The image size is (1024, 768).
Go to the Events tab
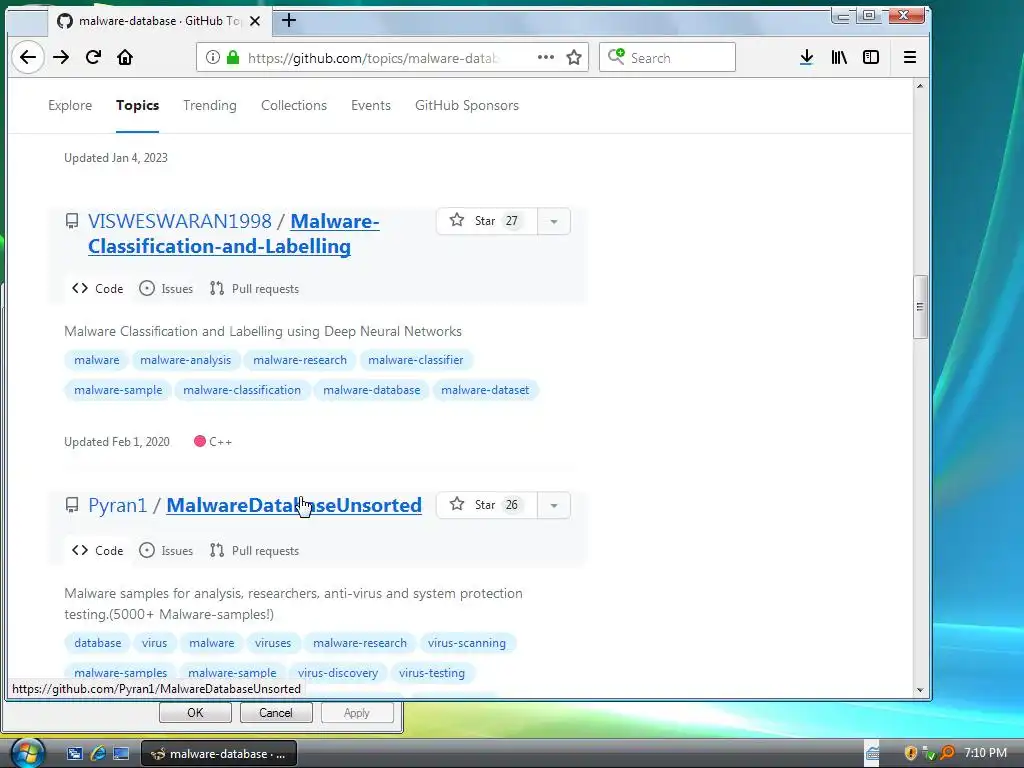[x=371, y=105]
